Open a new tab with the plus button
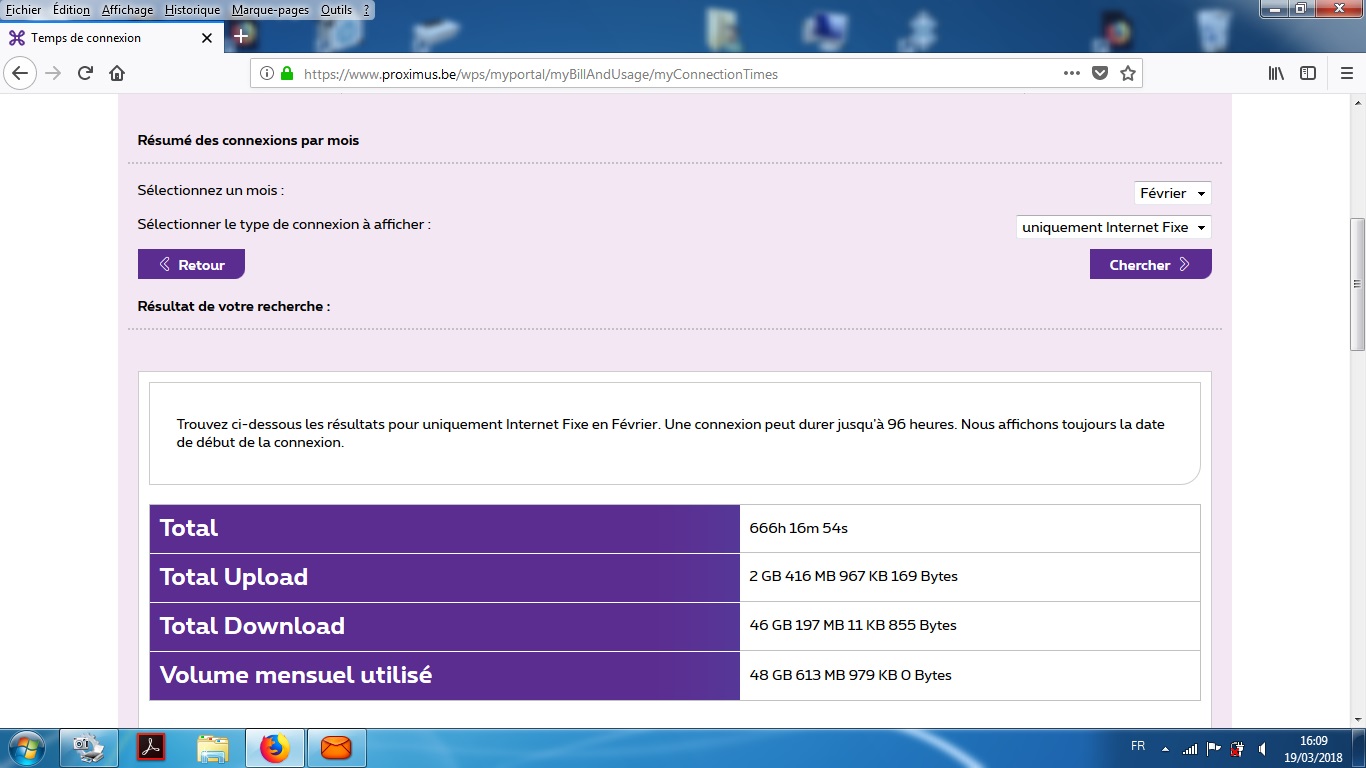Image resolution: width=1366 pixels, height=768 pixels. tap(240, 37)
